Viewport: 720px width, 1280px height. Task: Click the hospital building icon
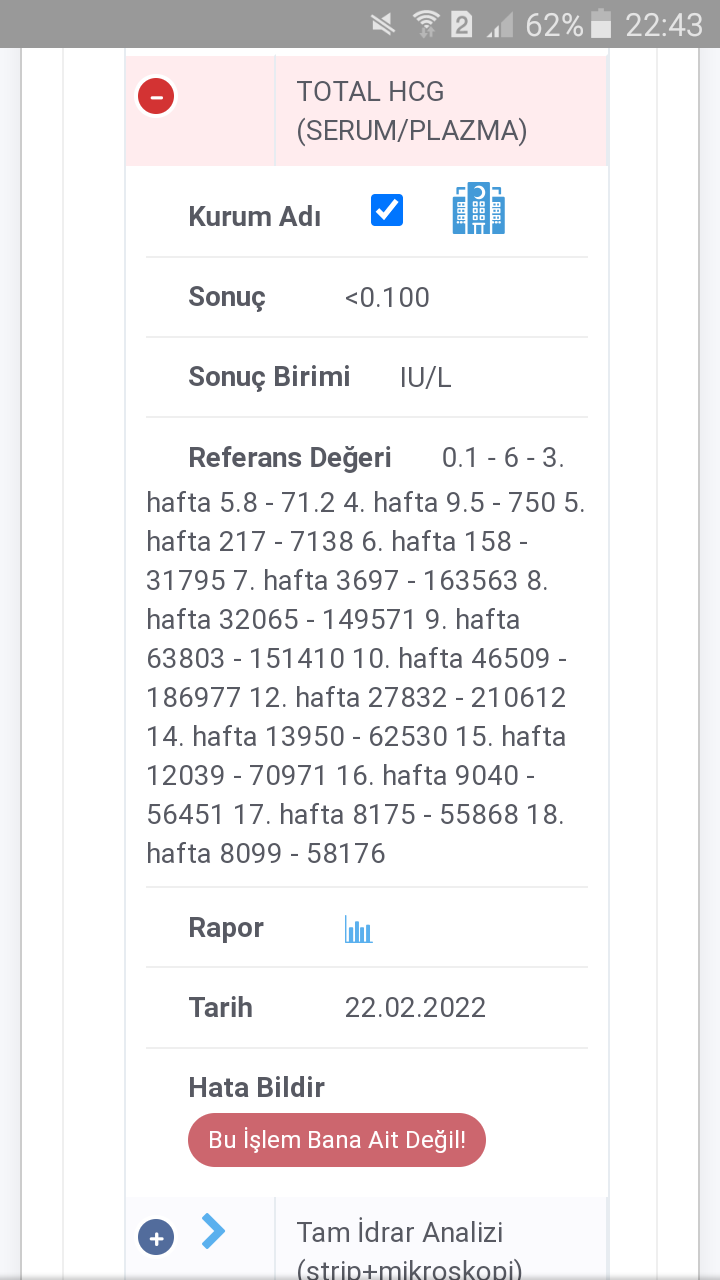click(x=479, y=209)
